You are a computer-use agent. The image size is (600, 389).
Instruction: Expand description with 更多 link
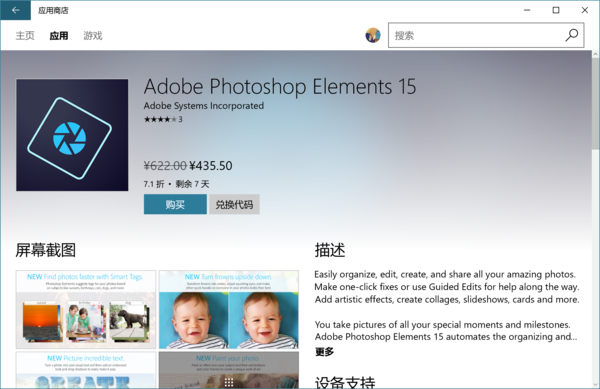tap(324, 352)
